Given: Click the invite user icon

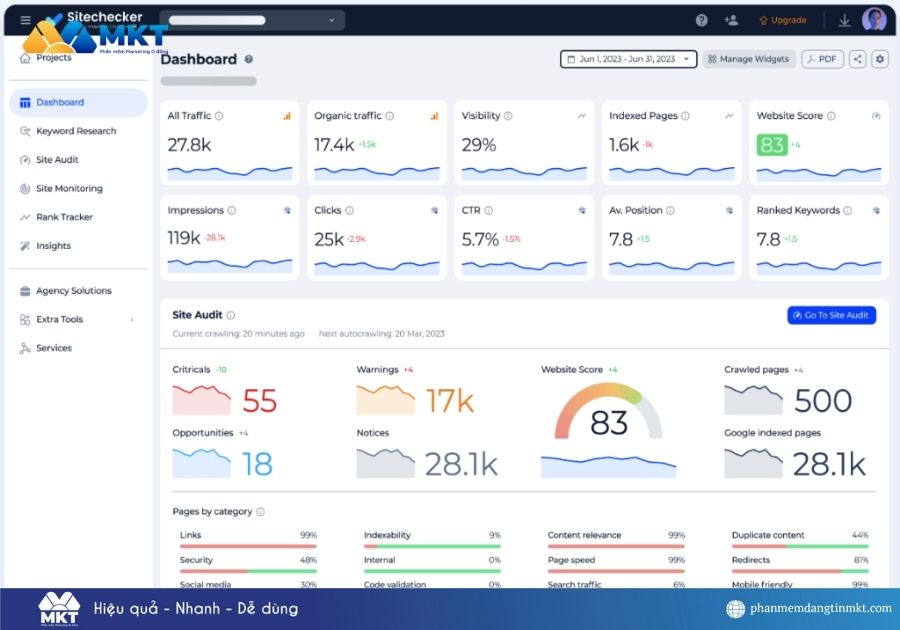Looking at the screenshot, I should tap(730, 19).
